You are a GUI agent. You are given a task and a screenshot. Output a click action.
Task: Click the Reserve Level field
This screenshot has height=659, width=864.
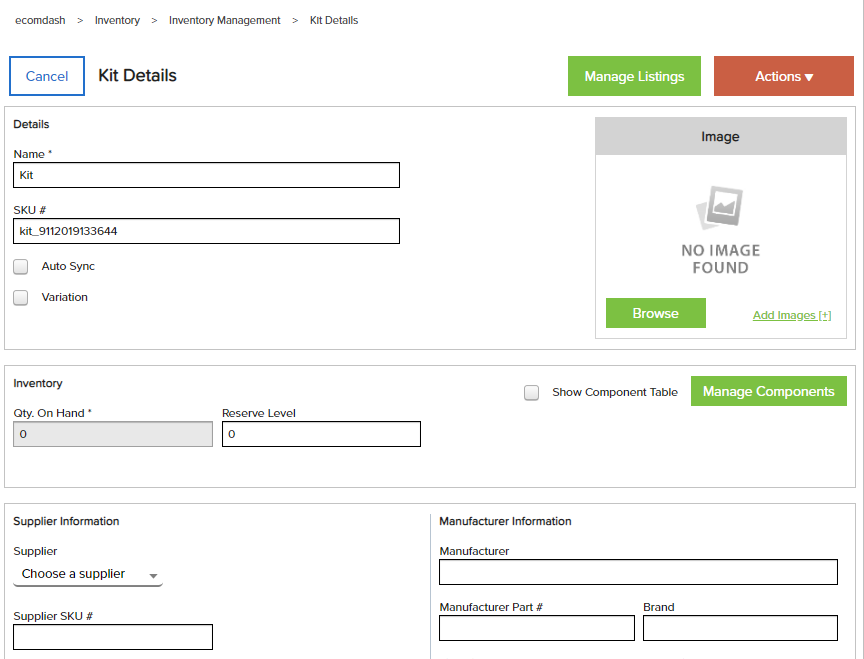pyautogui.click(x=321, y=434)
